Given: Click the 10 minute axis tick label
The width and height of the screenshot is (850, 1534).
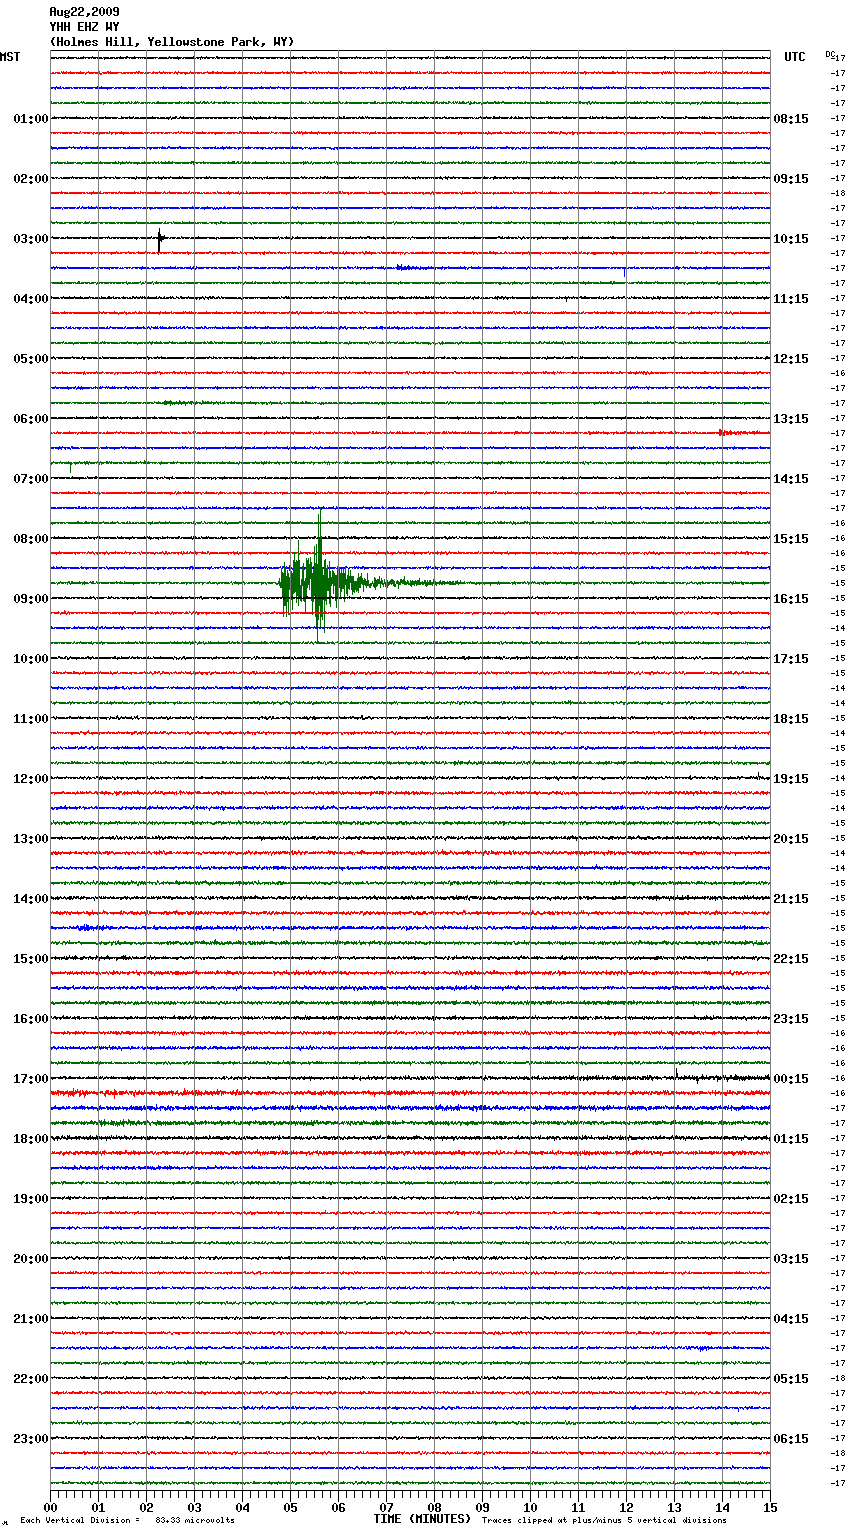Looking at the screenshot, I should click(530, 1507).
